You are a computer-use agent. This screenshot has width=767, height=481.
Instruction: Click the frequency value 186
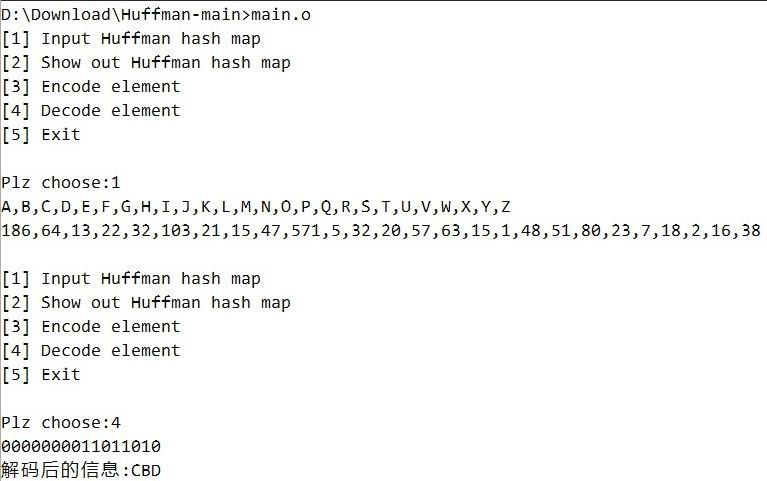pos(16,231)
